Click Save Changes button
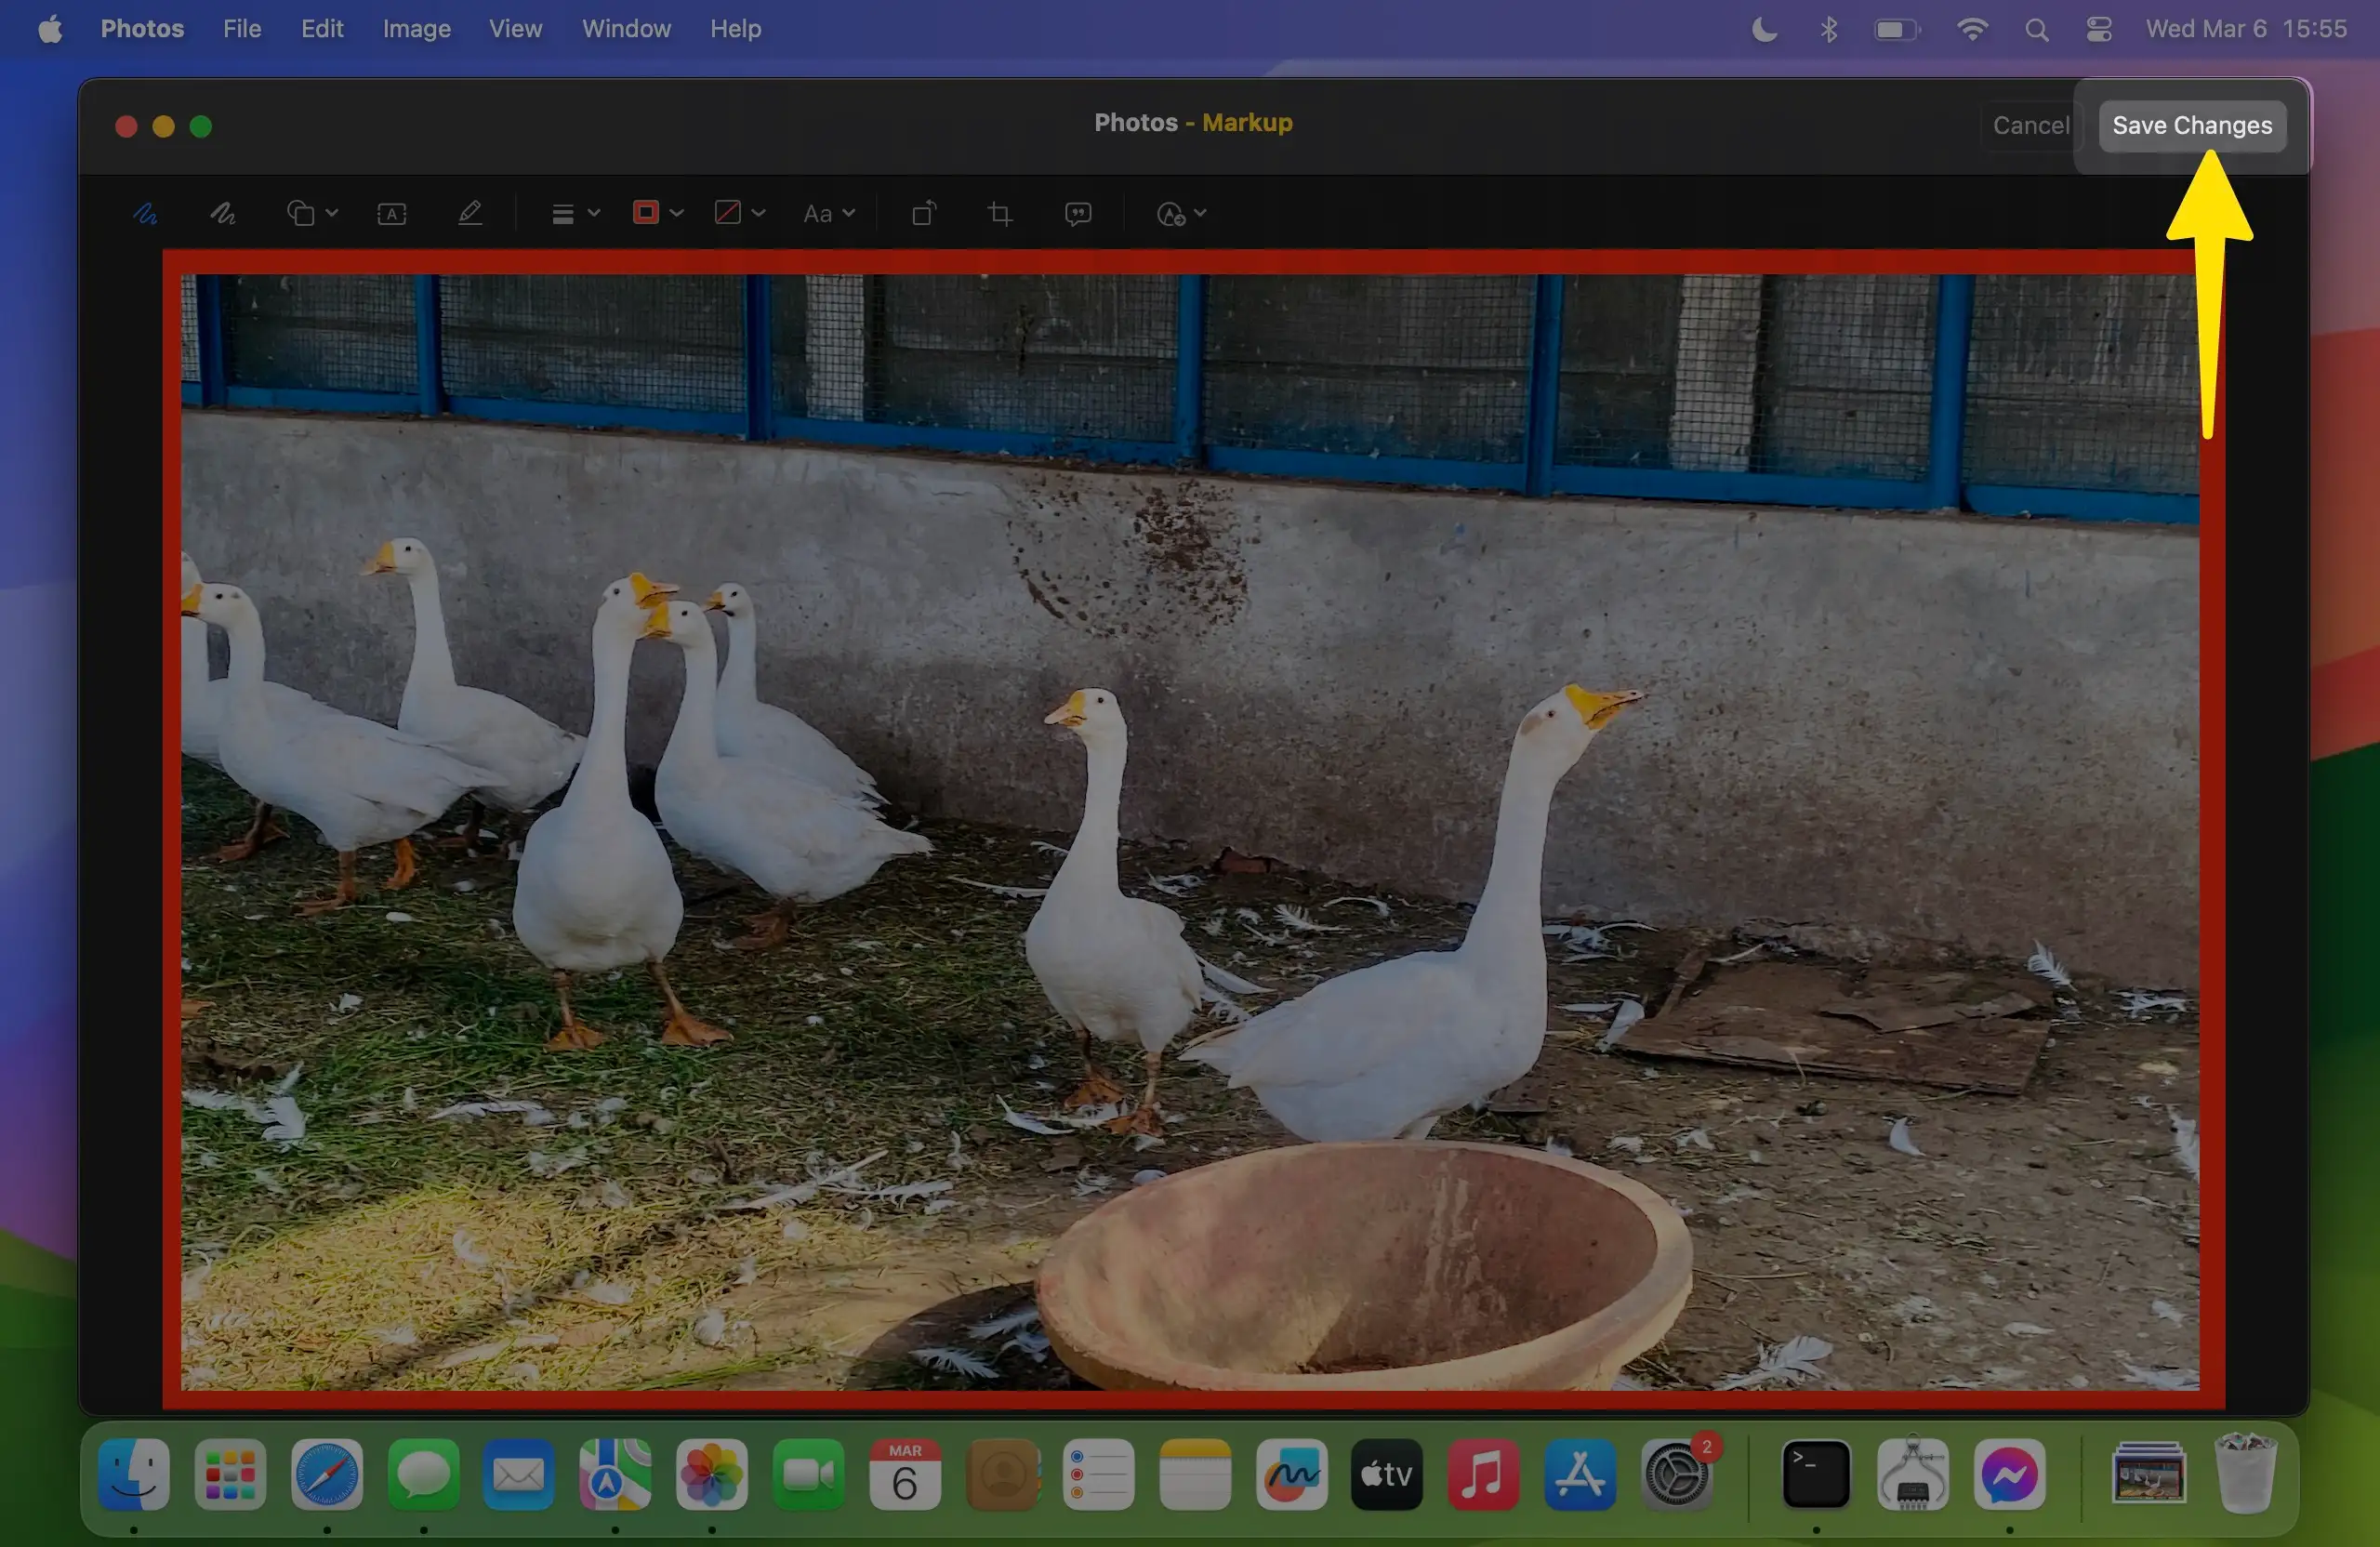Screen dimensions: 2380x1547 [2191, 125]
